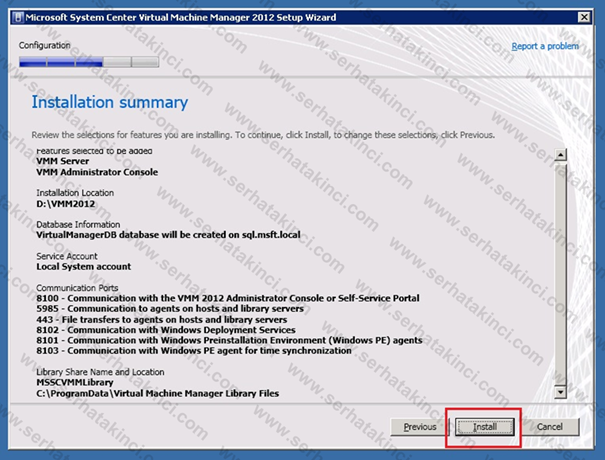Click the summary list scrollbar thumb
The image size is (605, 460).
tap(560, 273)
